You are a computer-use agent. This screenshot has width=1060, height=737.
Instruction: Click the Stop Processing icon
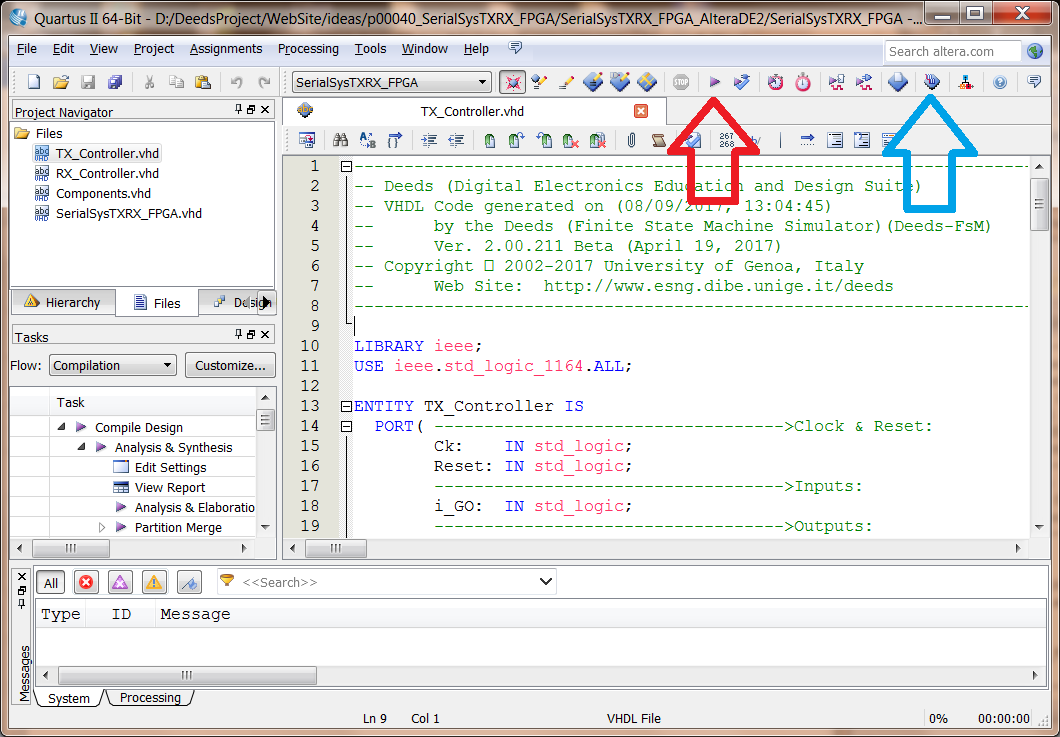pos(681,82)
